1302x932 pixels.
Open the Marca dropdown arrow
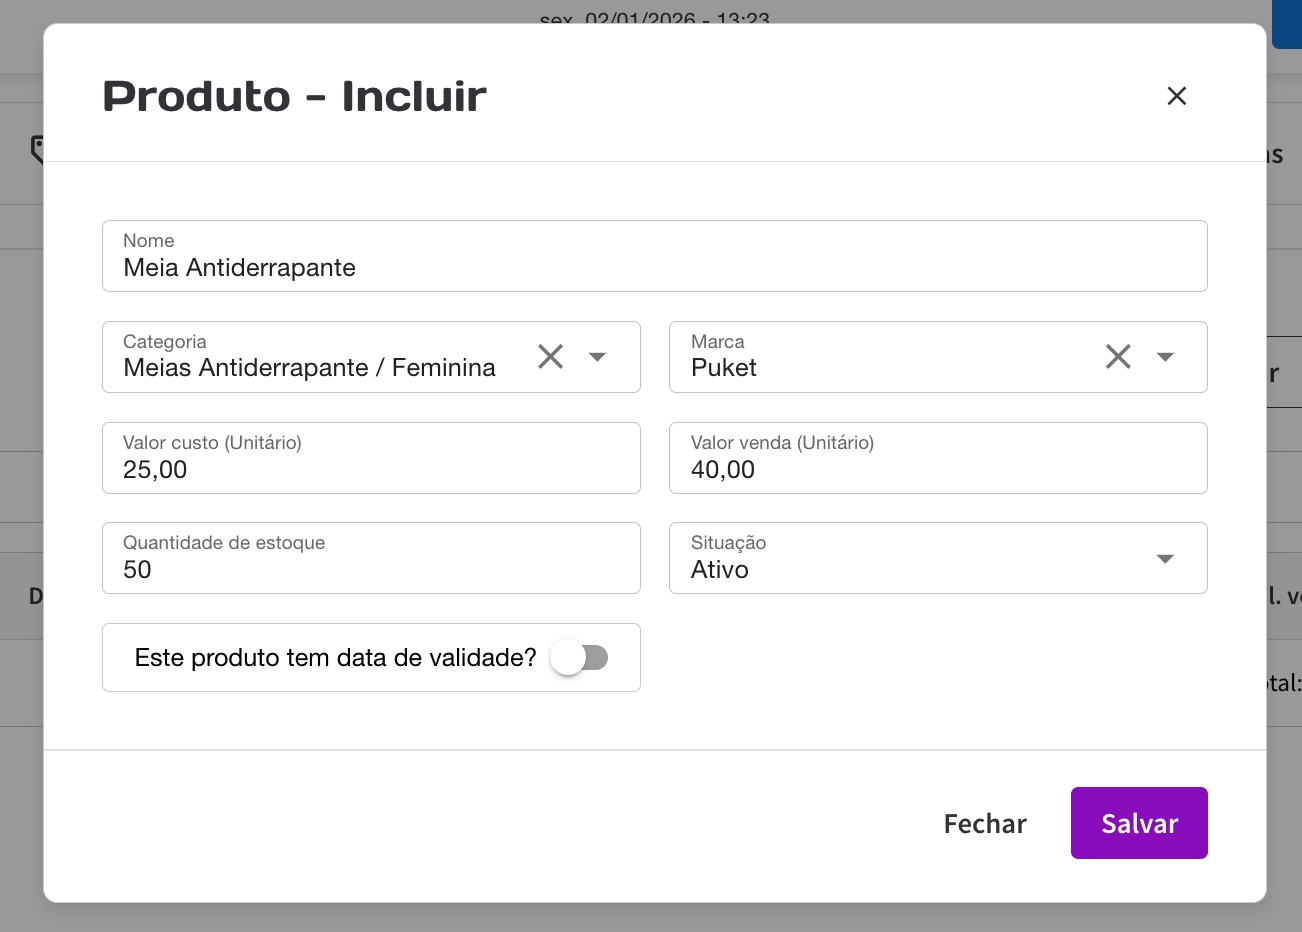[1165, 357]
